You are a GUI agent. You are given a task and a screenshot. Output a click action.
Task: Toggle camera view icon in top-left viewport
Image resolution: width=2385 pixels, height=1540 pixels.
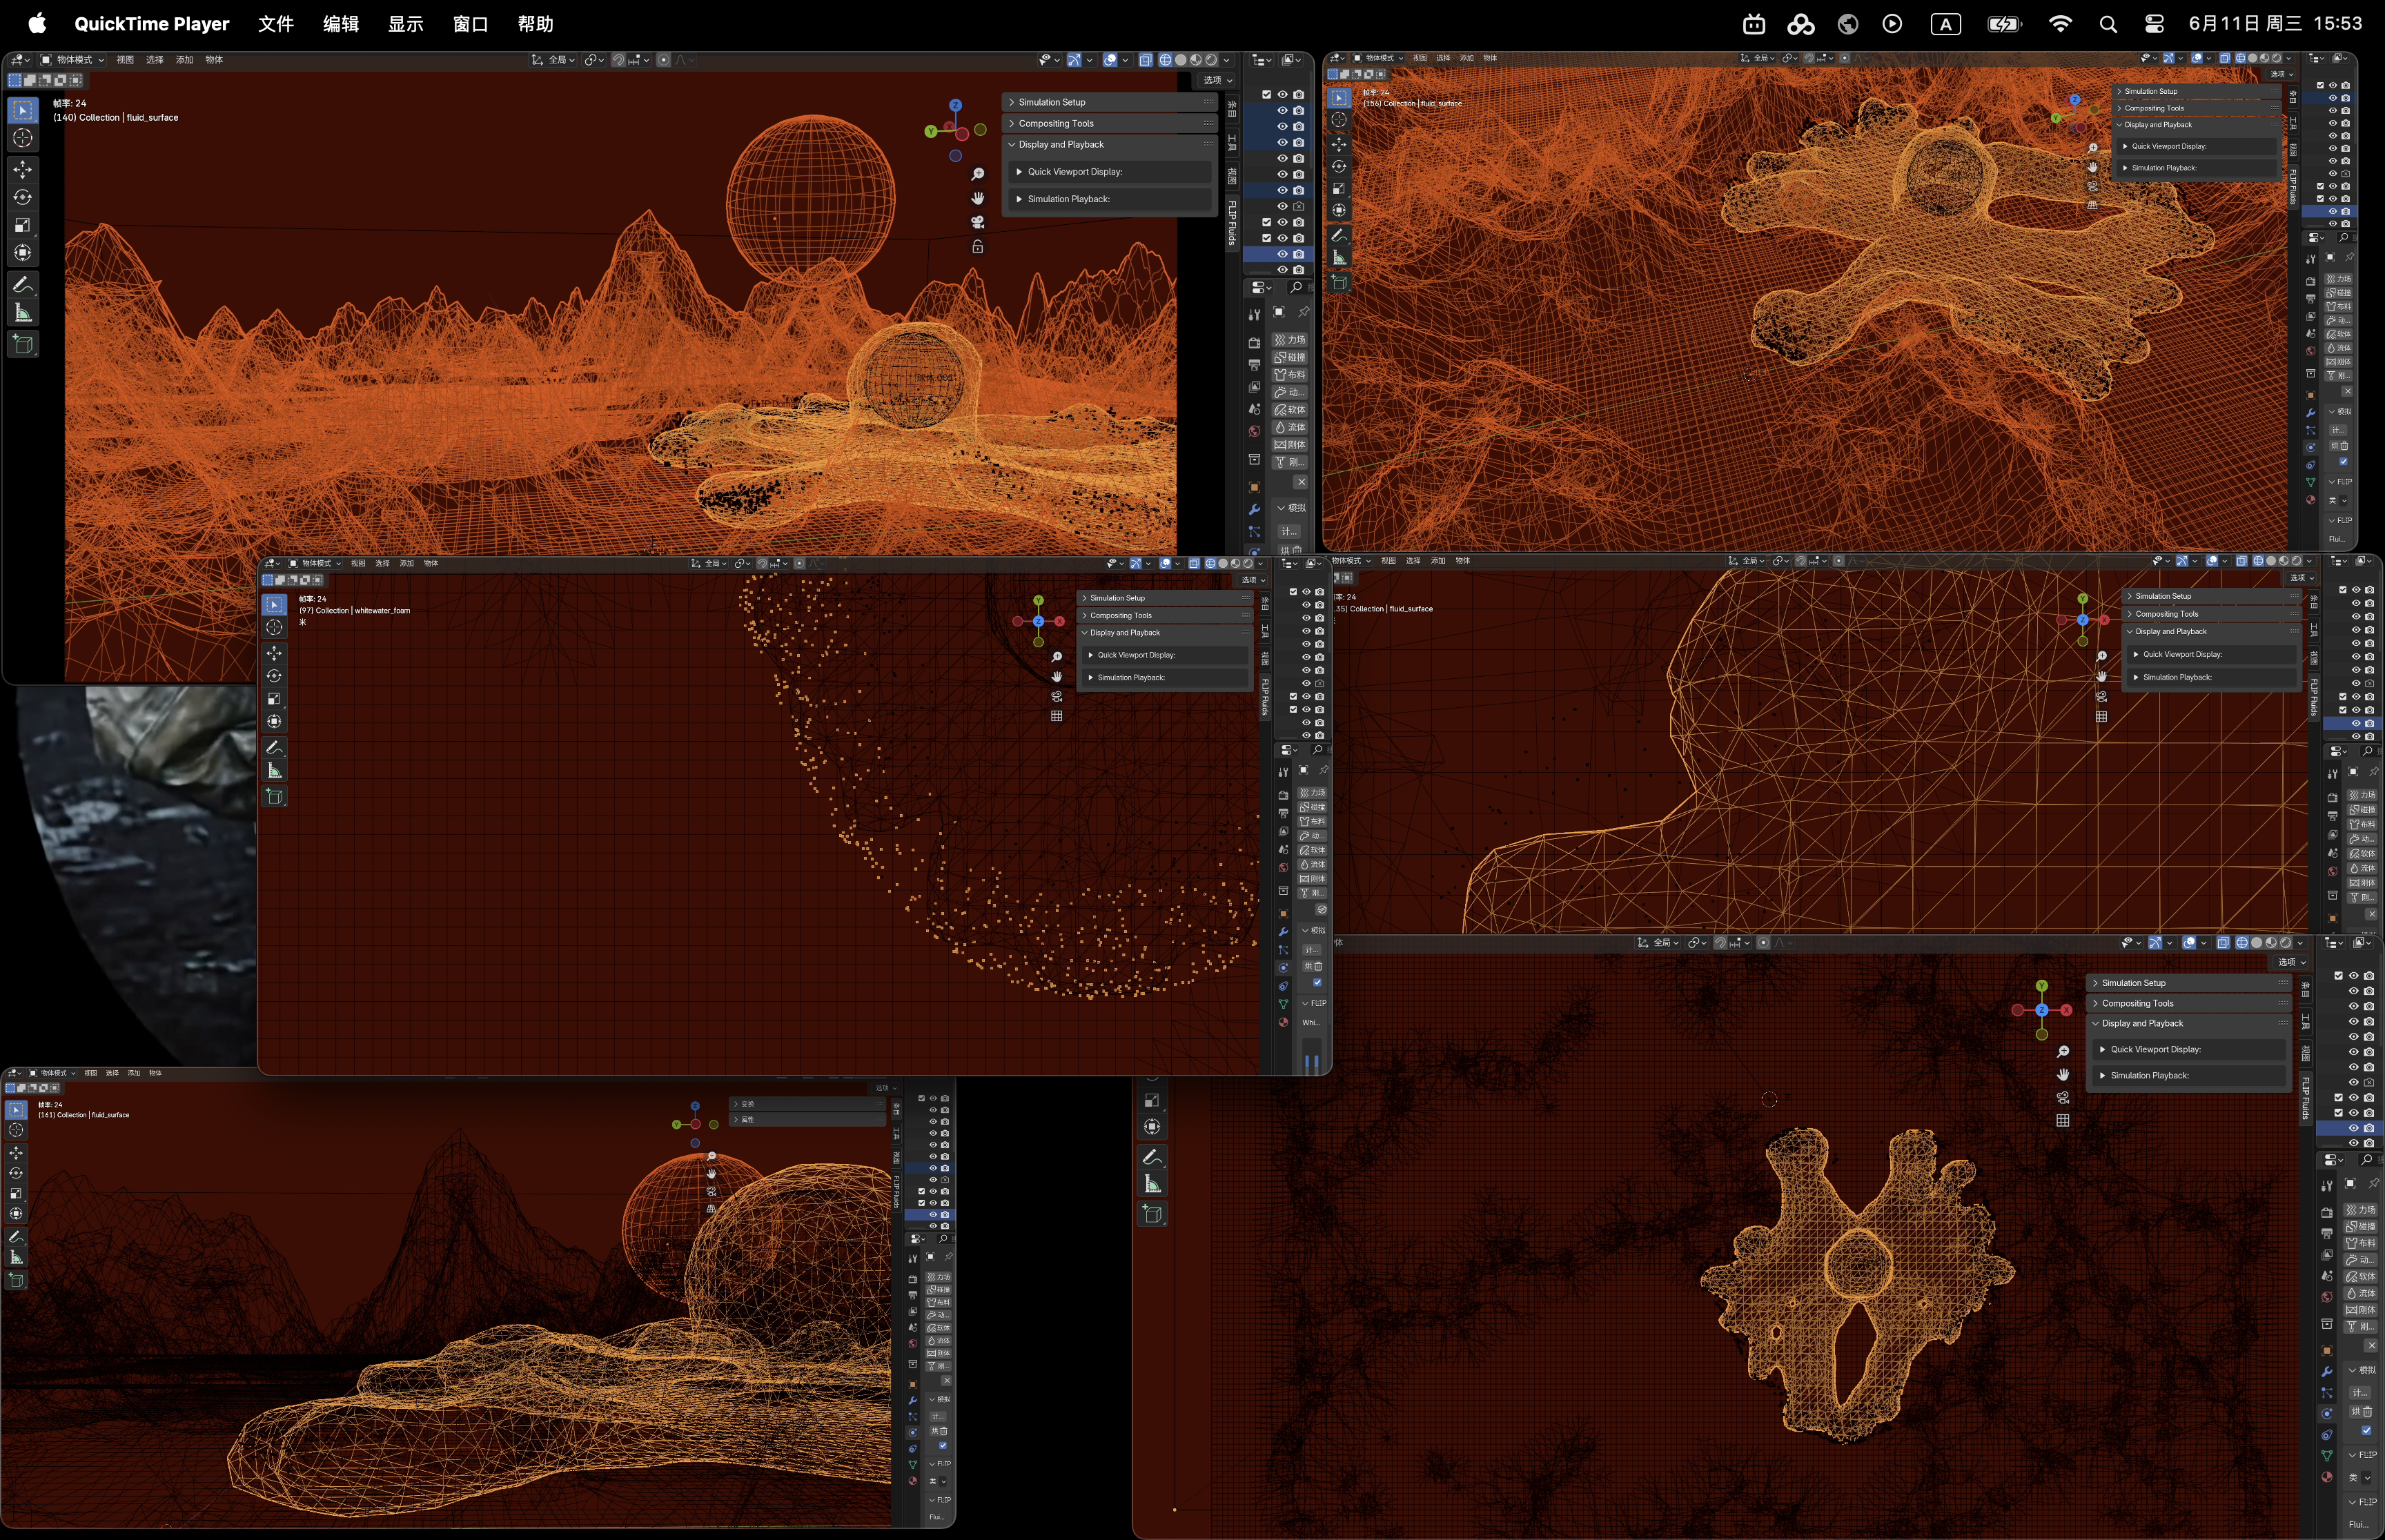point(978,222)
